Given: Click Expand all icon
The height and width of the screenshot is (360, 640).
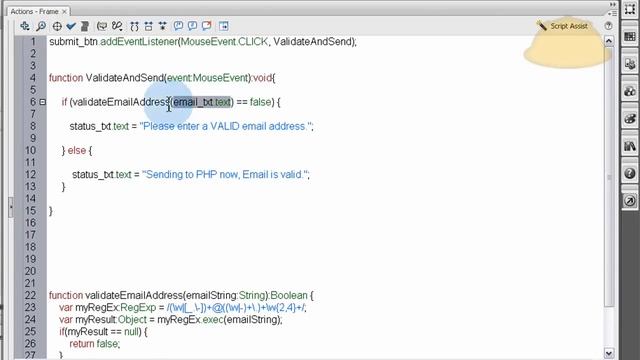Looking at the screenshot, I should tap(163, 26).
